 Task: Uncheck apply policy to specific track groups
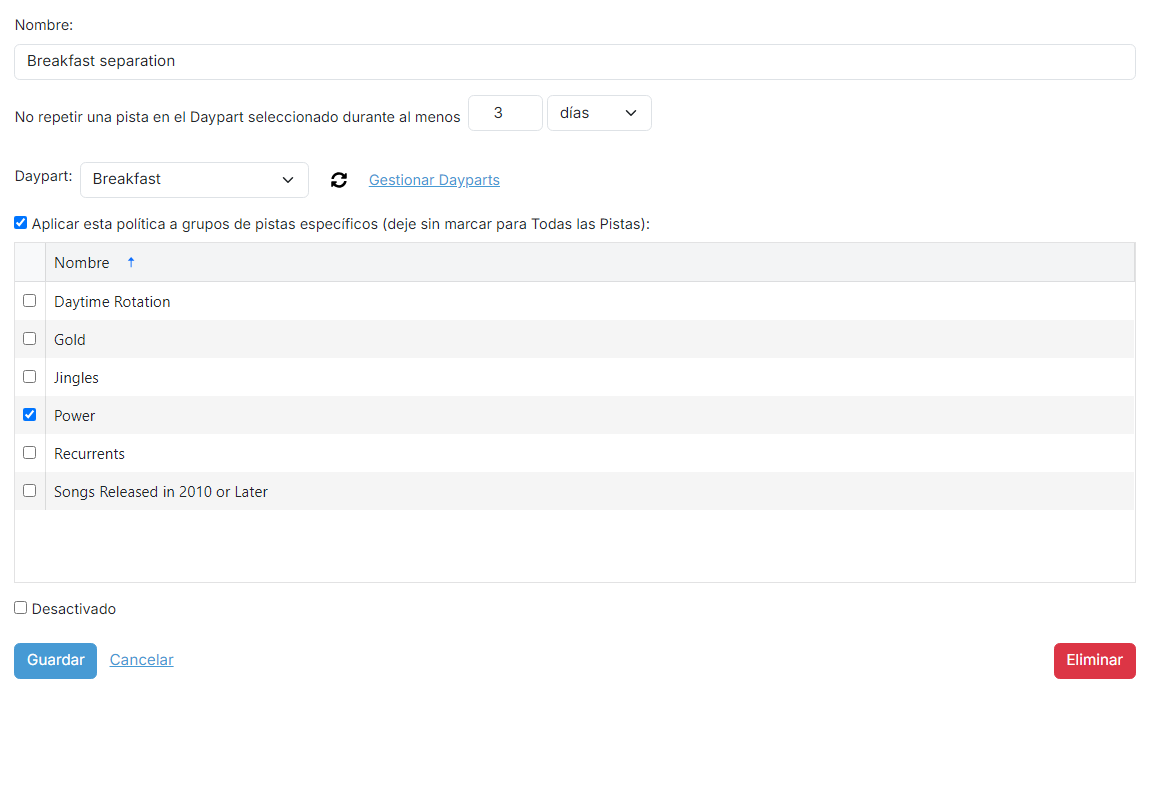pos(21,223)
